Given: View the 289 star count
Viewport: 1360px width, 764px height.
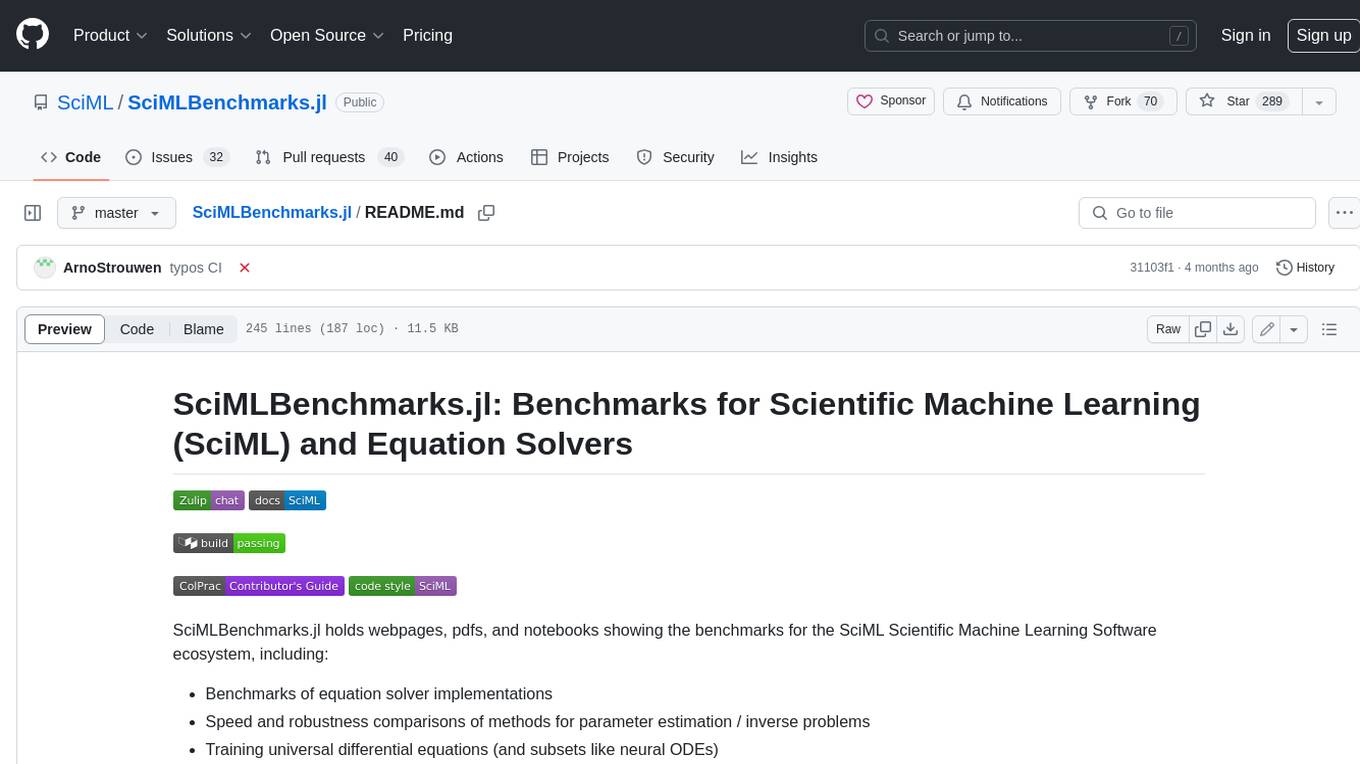Looking at the screenshot, I should [x=1272, y=101].
